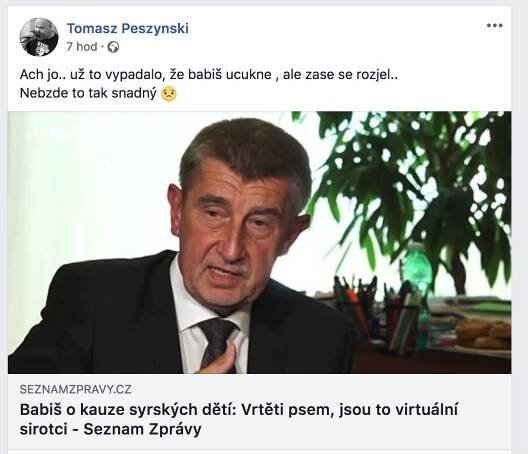The height and width of the screenshot is (454, 528).
Task: Click "Seznam Zprávy" at the headline's end
Action: pyautogui.click(x=142, y=429)
